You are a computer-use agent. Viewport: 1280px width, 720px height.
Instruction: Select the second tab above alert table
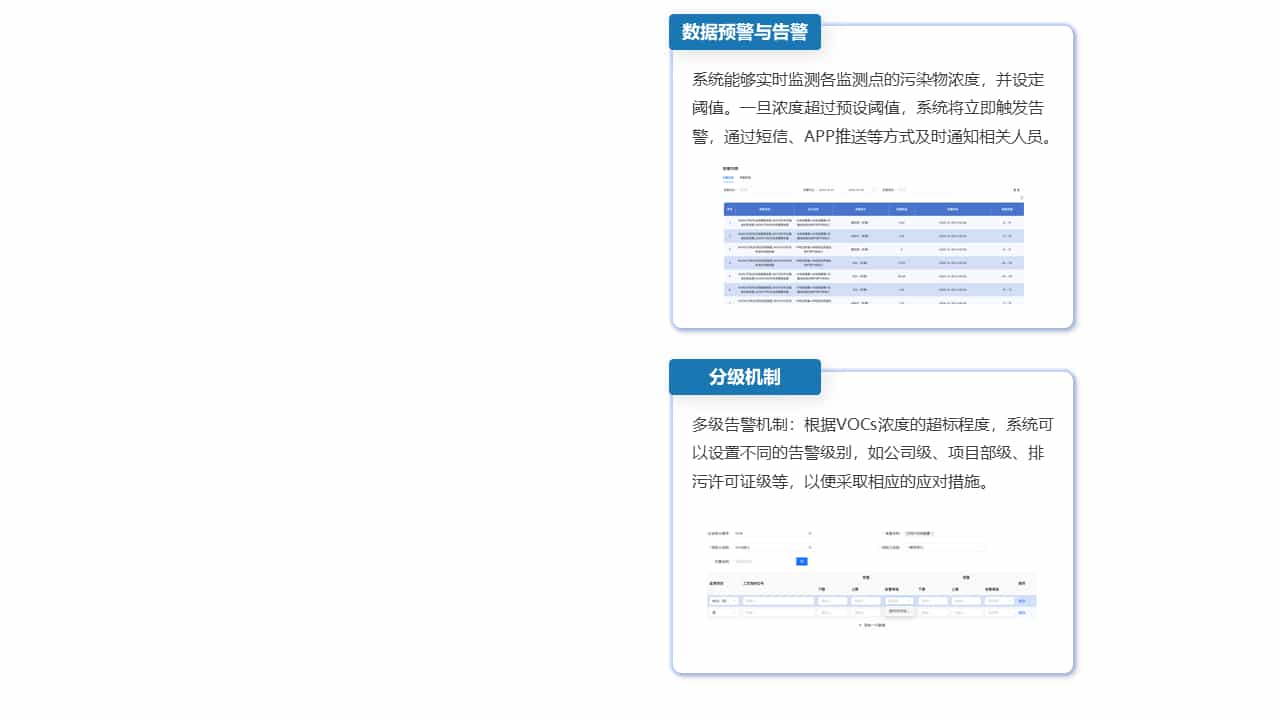pos(745,178)
